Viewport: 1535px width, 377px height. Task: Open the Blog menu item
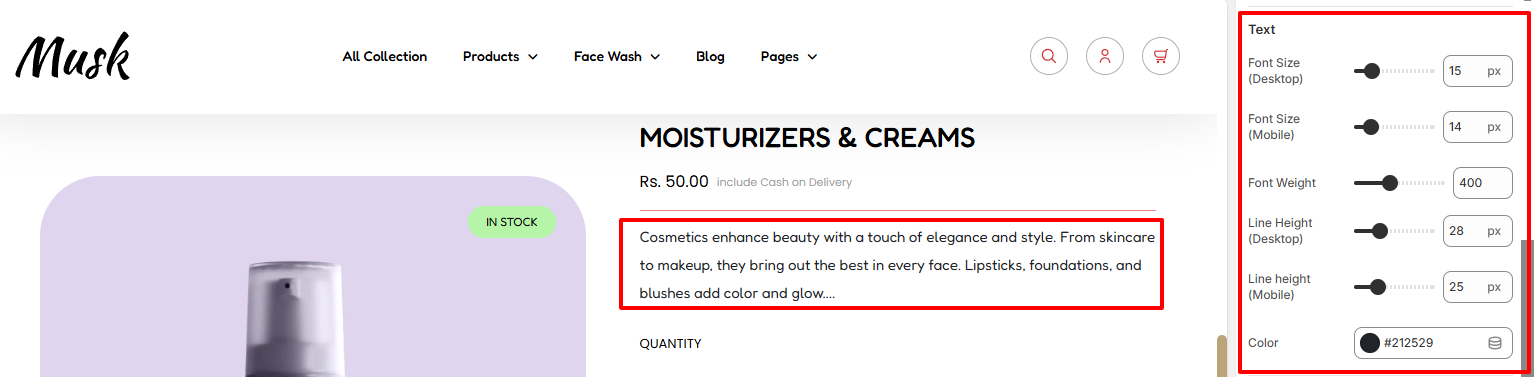(x=710, y=57)
